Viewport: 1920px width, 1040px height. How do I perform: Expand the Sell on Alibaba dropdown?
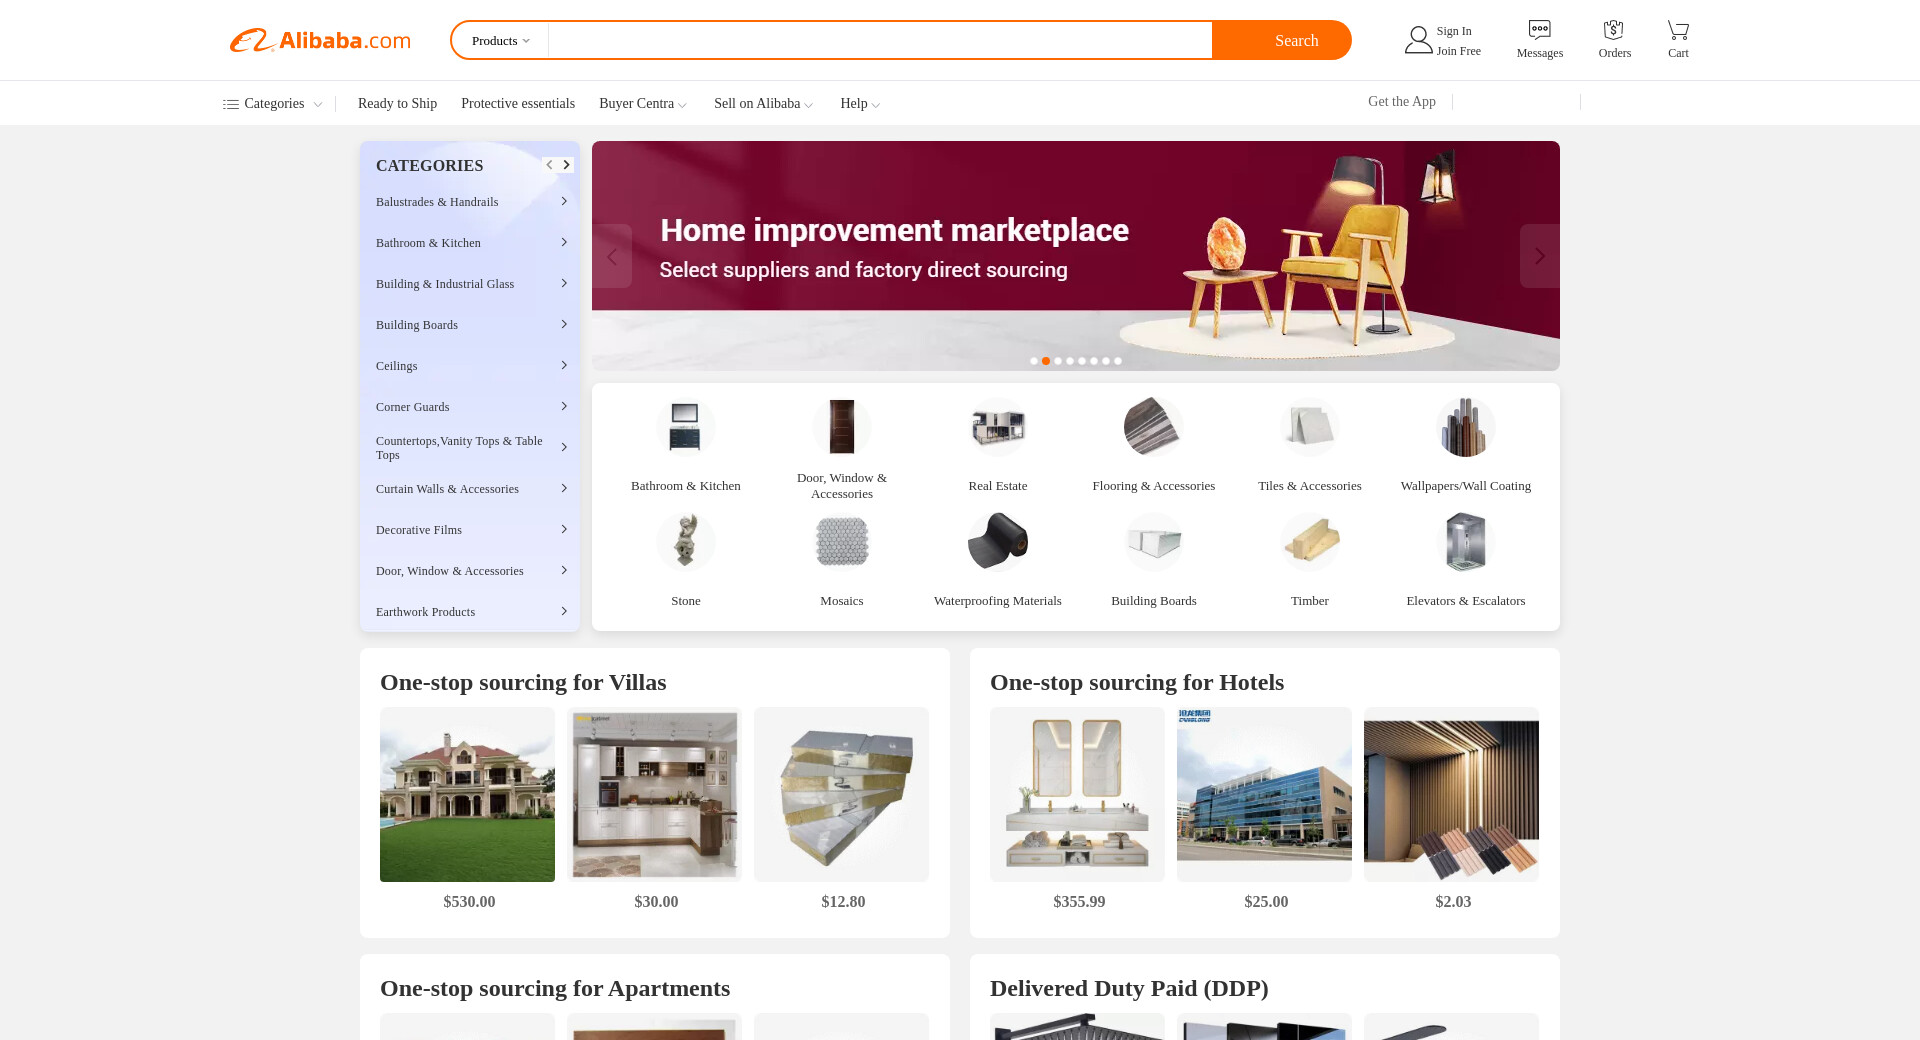point(763,103)
